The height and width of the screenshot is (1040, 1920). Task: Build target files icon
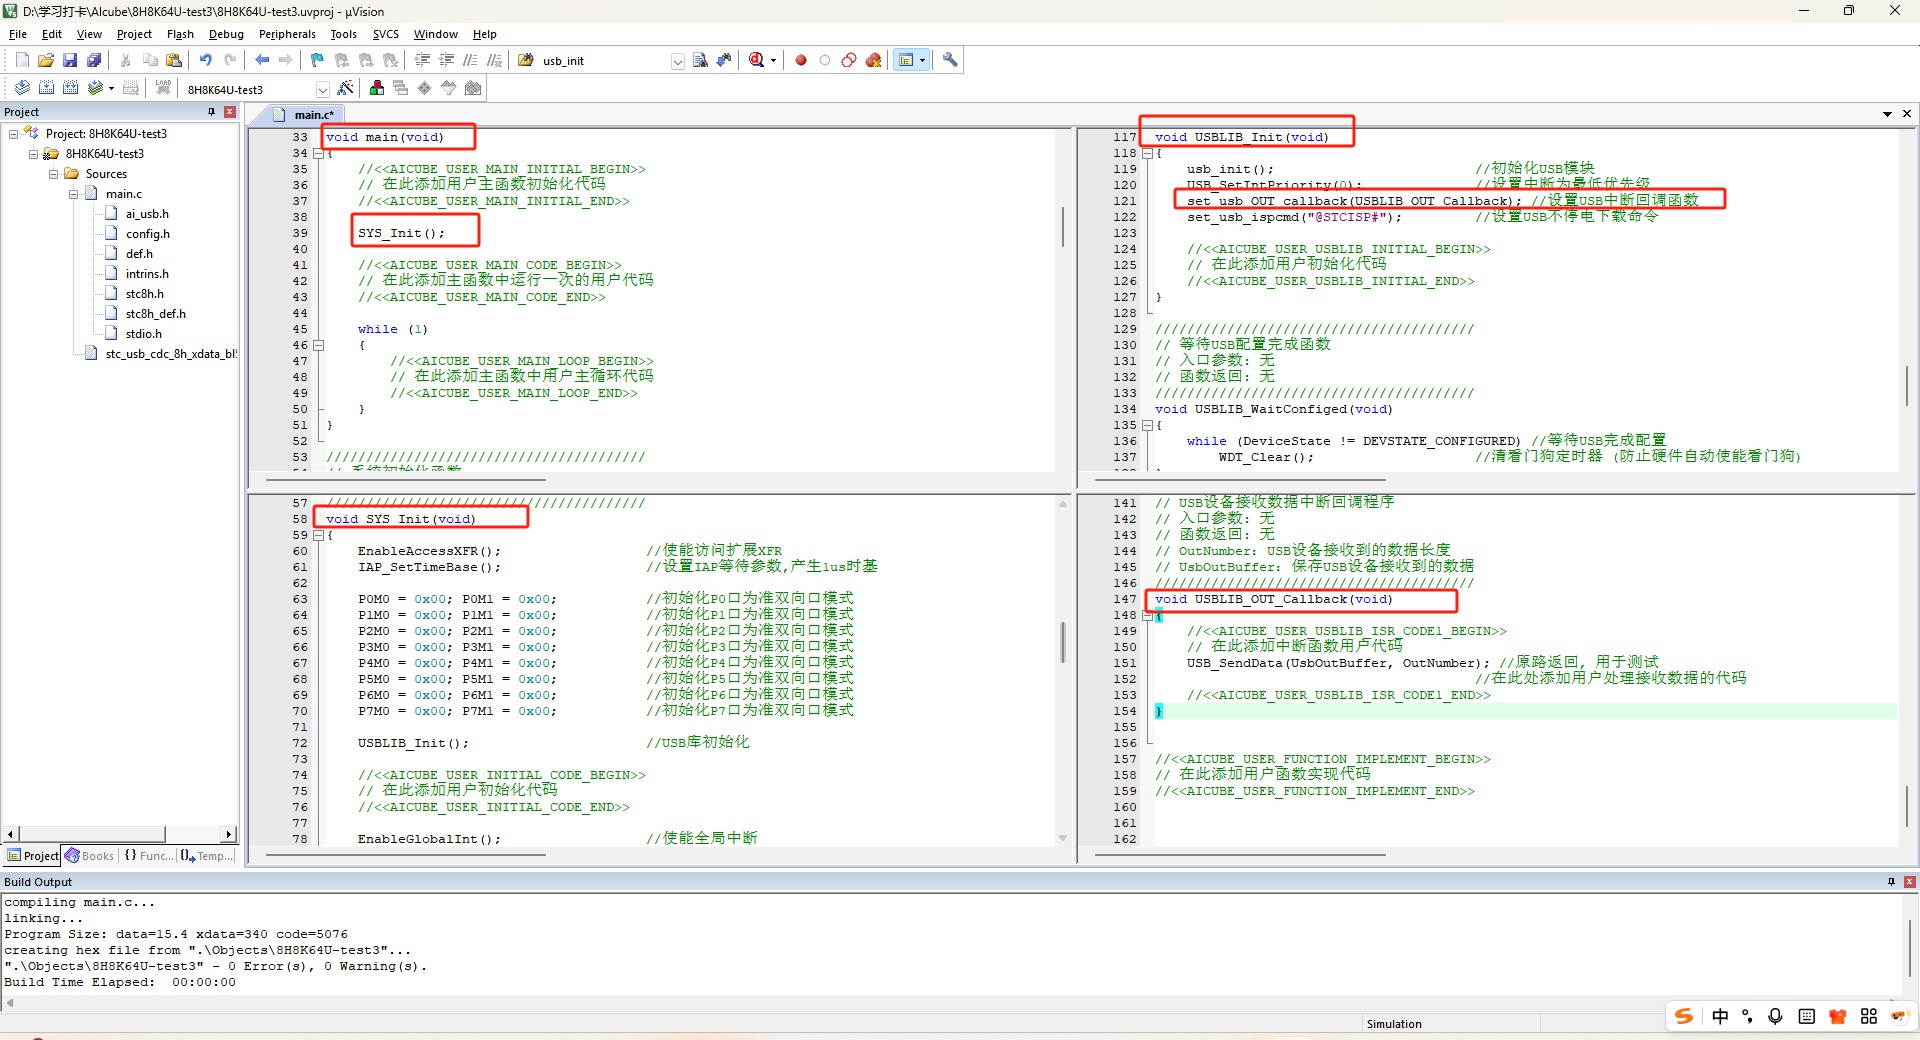(x=46, y=88)
